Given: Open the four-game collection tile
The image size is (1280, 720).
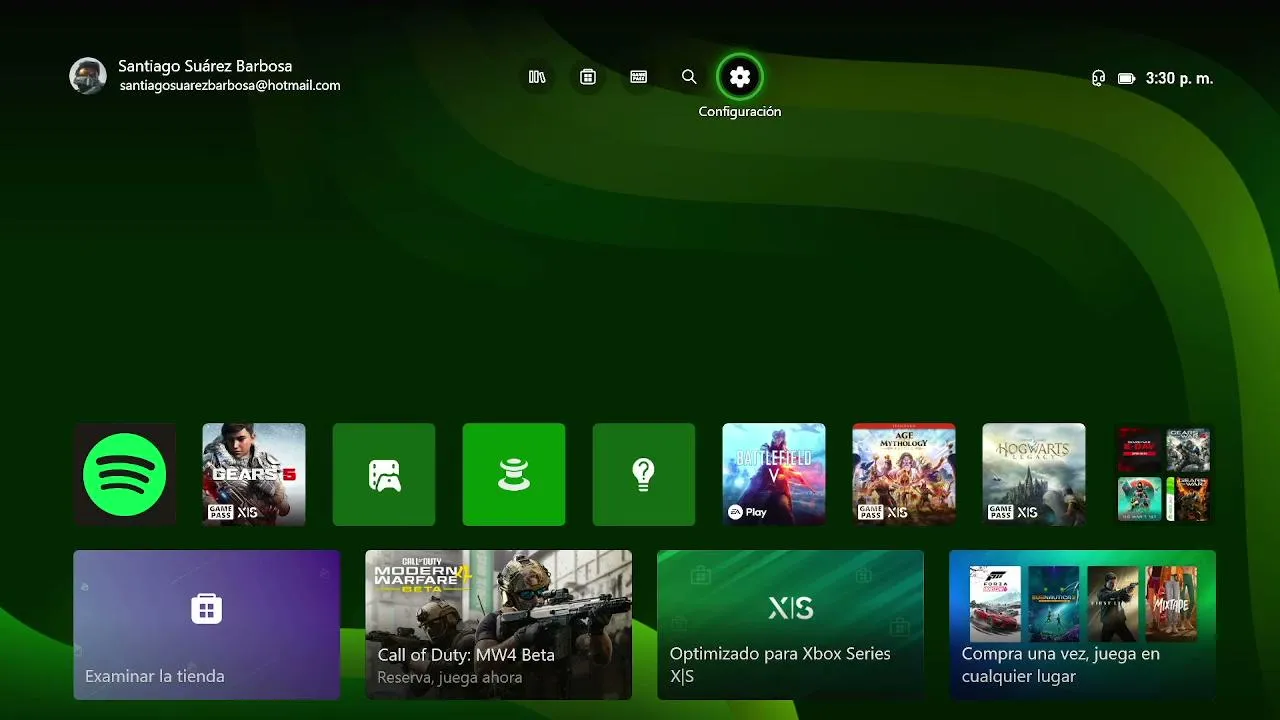Looking at the screenshot, I should (x=1164, y=474).
